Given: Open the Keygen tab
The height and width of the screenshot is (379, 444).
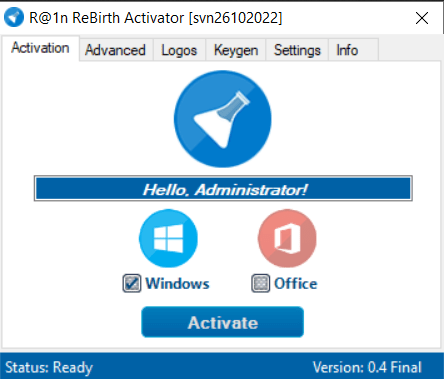Looking at the screenshot, I should (x=236, y=50).
